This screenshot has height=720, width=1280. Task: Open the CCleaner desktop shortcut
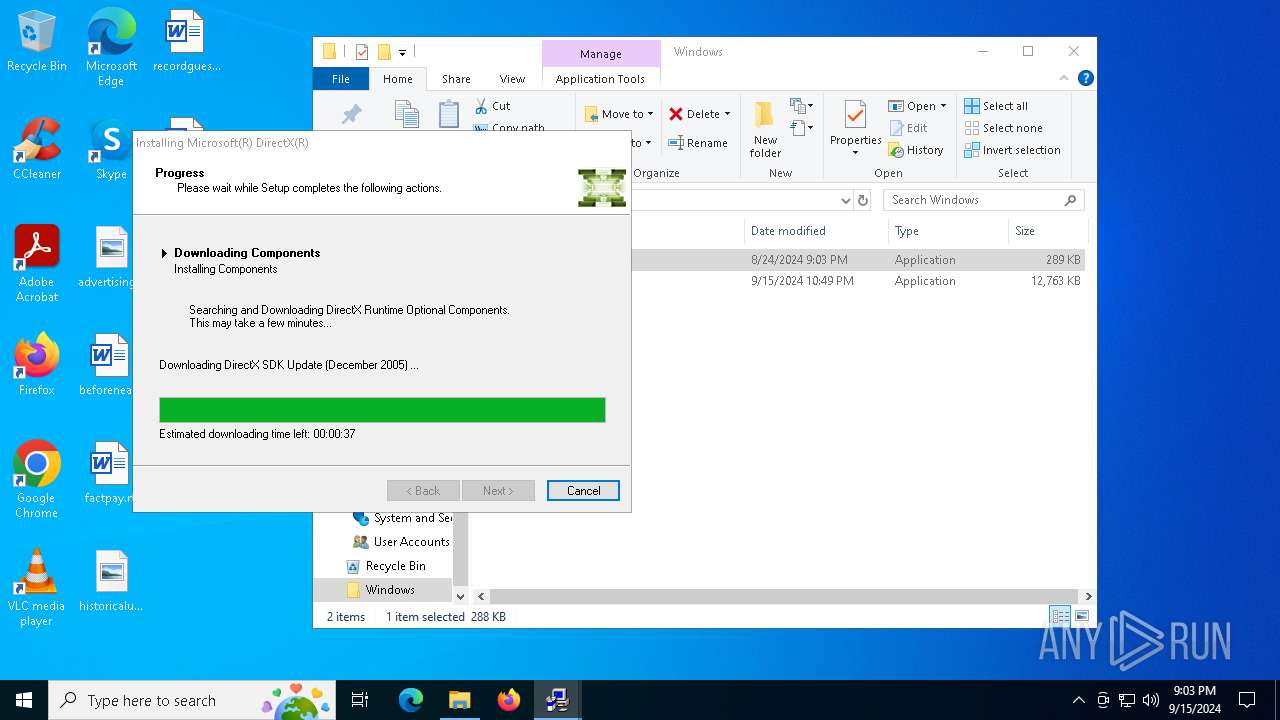click(37, 150)
